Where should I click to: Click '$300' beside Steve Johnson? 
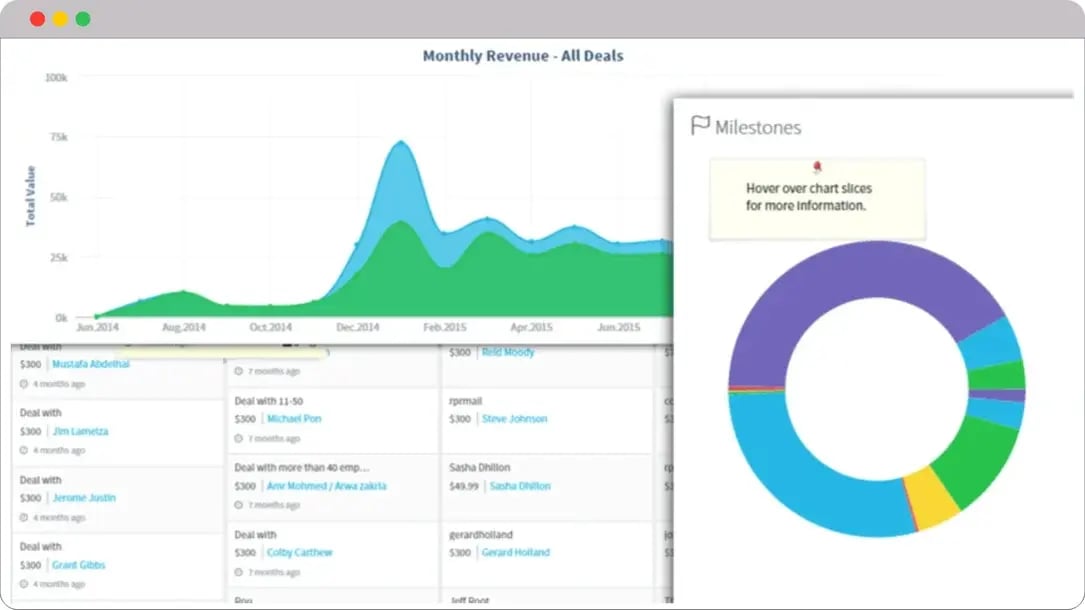[x=459, y=418]
